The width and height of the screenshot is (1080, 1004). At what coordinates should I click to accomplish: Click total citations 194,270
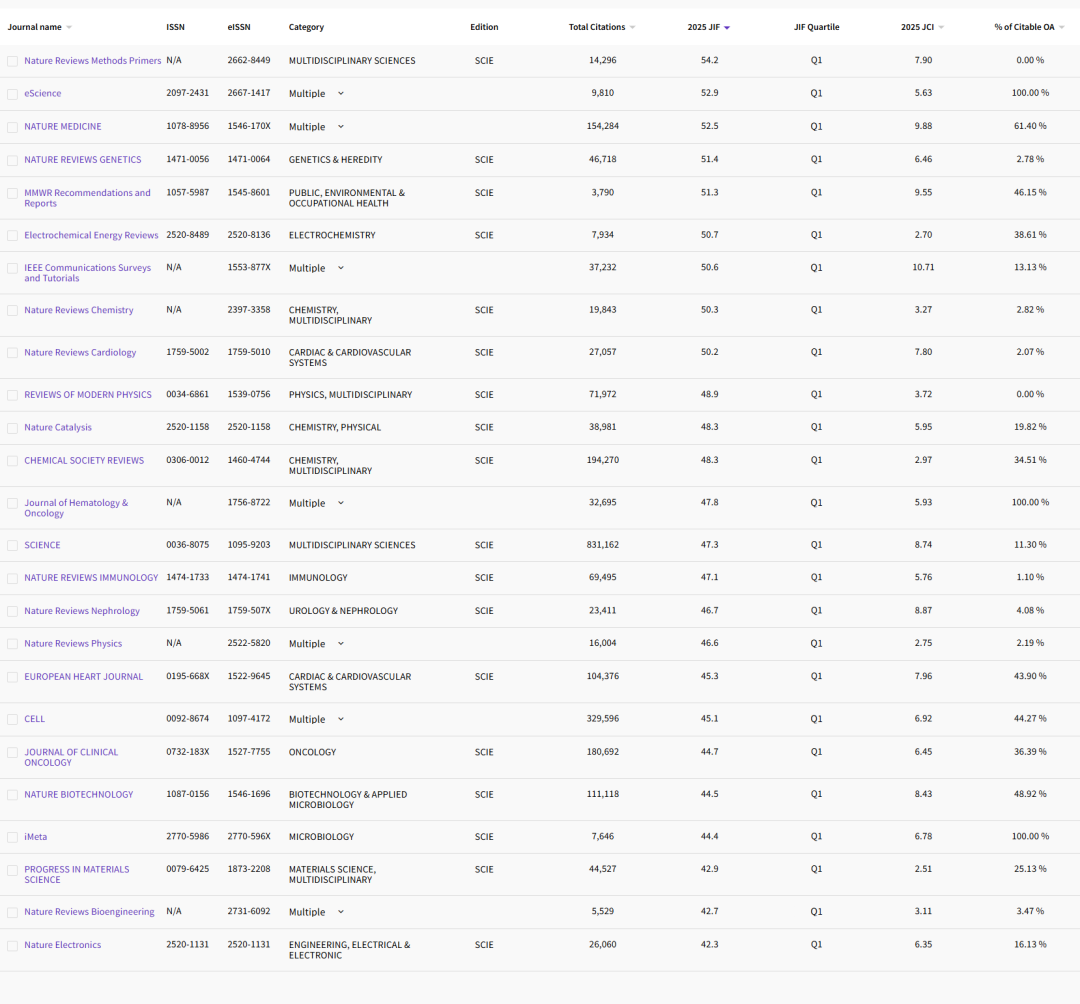click(x=603, y=460)
